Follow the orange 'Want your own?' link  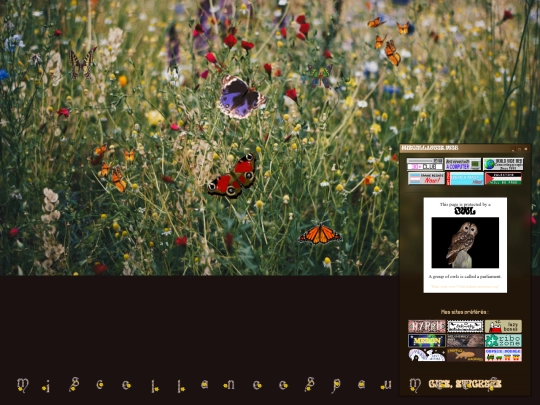(x=465, y=287)
